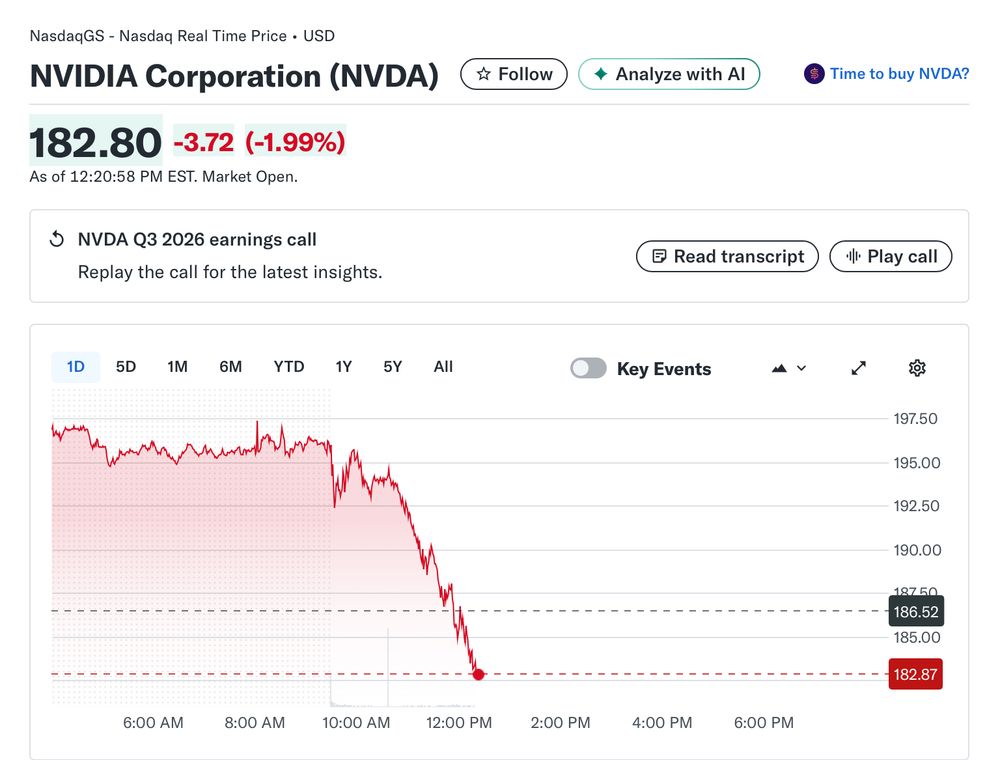Show the All-time chart range
Image resolution: width=1000 pixels, height=760 pixels.
tap(443, 367)
